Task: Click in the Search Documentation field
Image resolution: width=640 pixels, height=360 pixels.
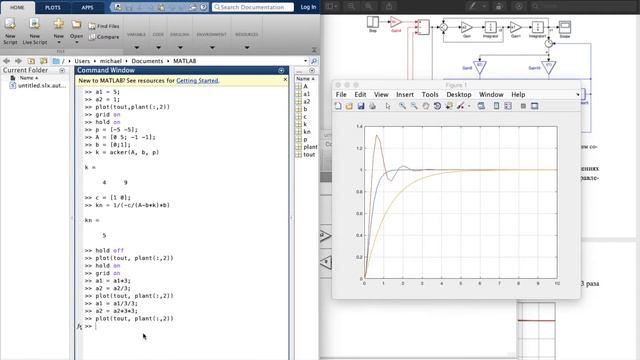Action: [253, 7]
